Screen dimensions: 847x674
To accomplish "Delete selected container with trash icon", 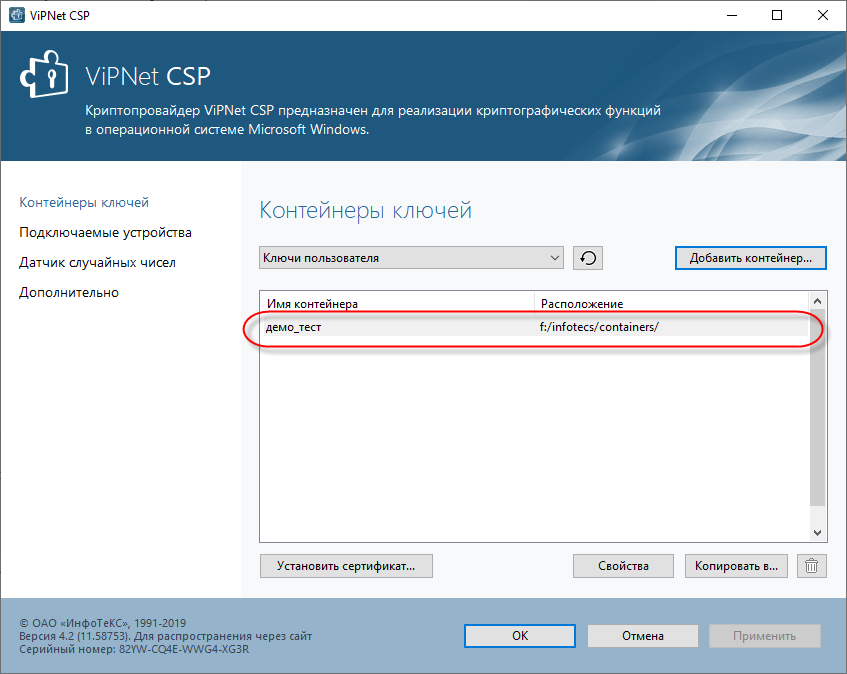I will tap(811, 566).
